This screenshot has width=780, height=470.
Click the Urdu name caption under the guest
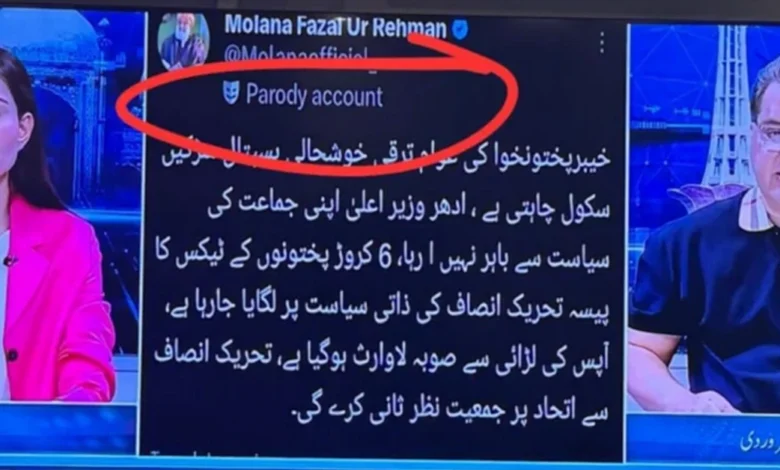[x=759, y=440]
